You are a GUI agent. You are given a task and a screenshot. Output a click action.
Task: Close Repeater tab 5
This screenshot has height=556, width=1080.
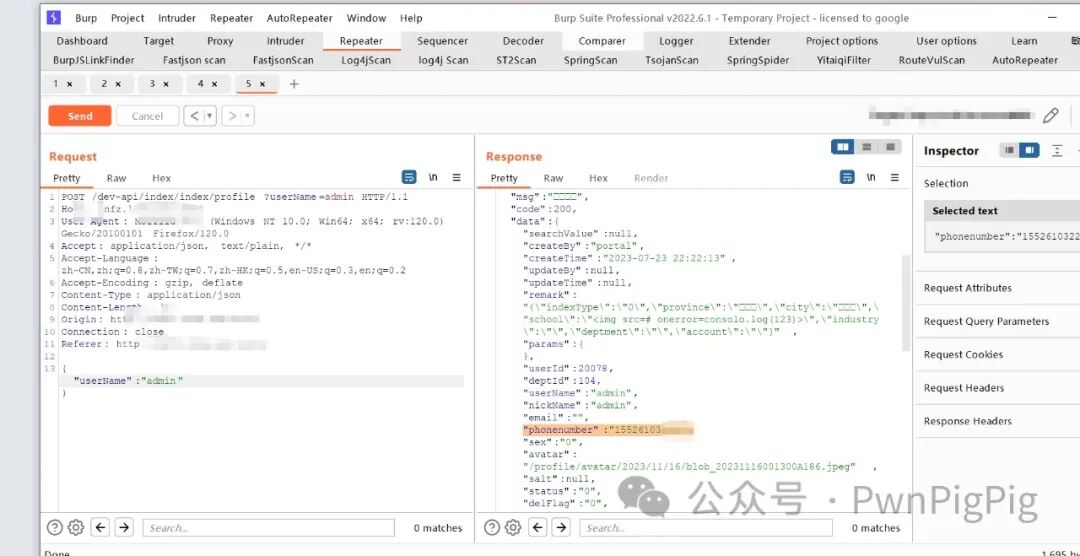[x=262, y=84]
